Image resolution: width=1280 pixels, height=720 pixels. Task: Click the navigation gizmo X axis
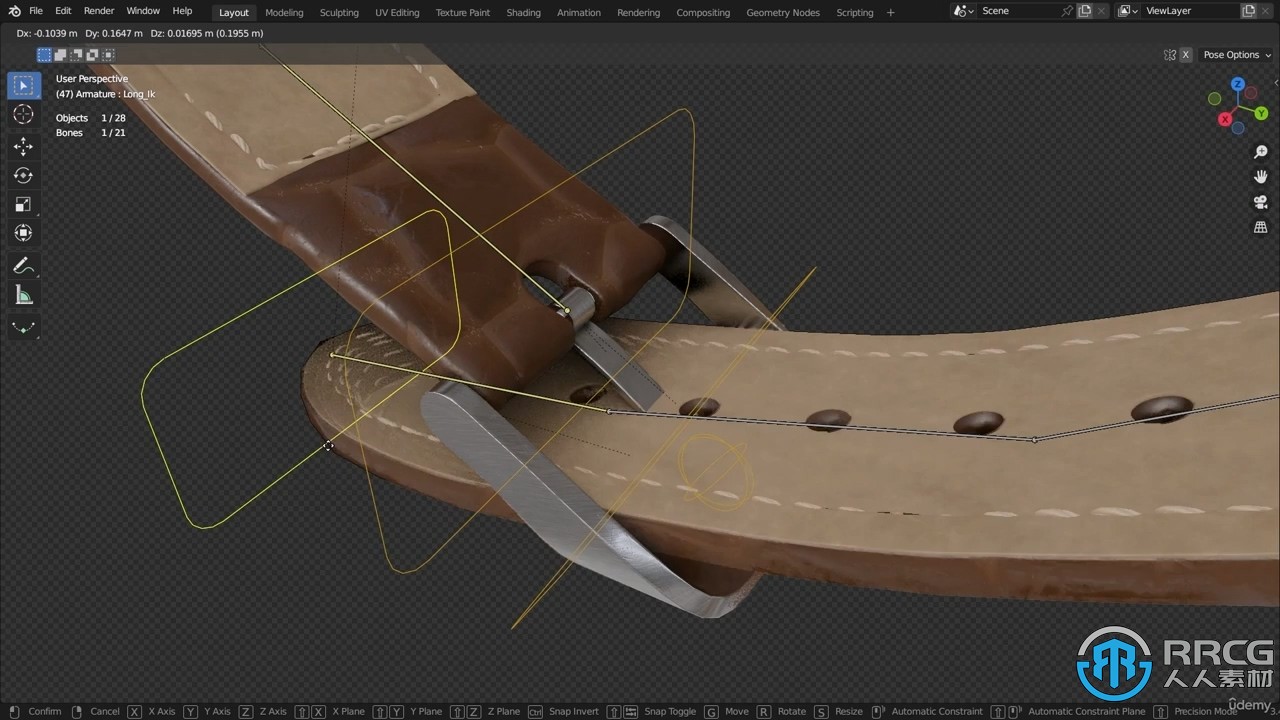point(1225,119)
